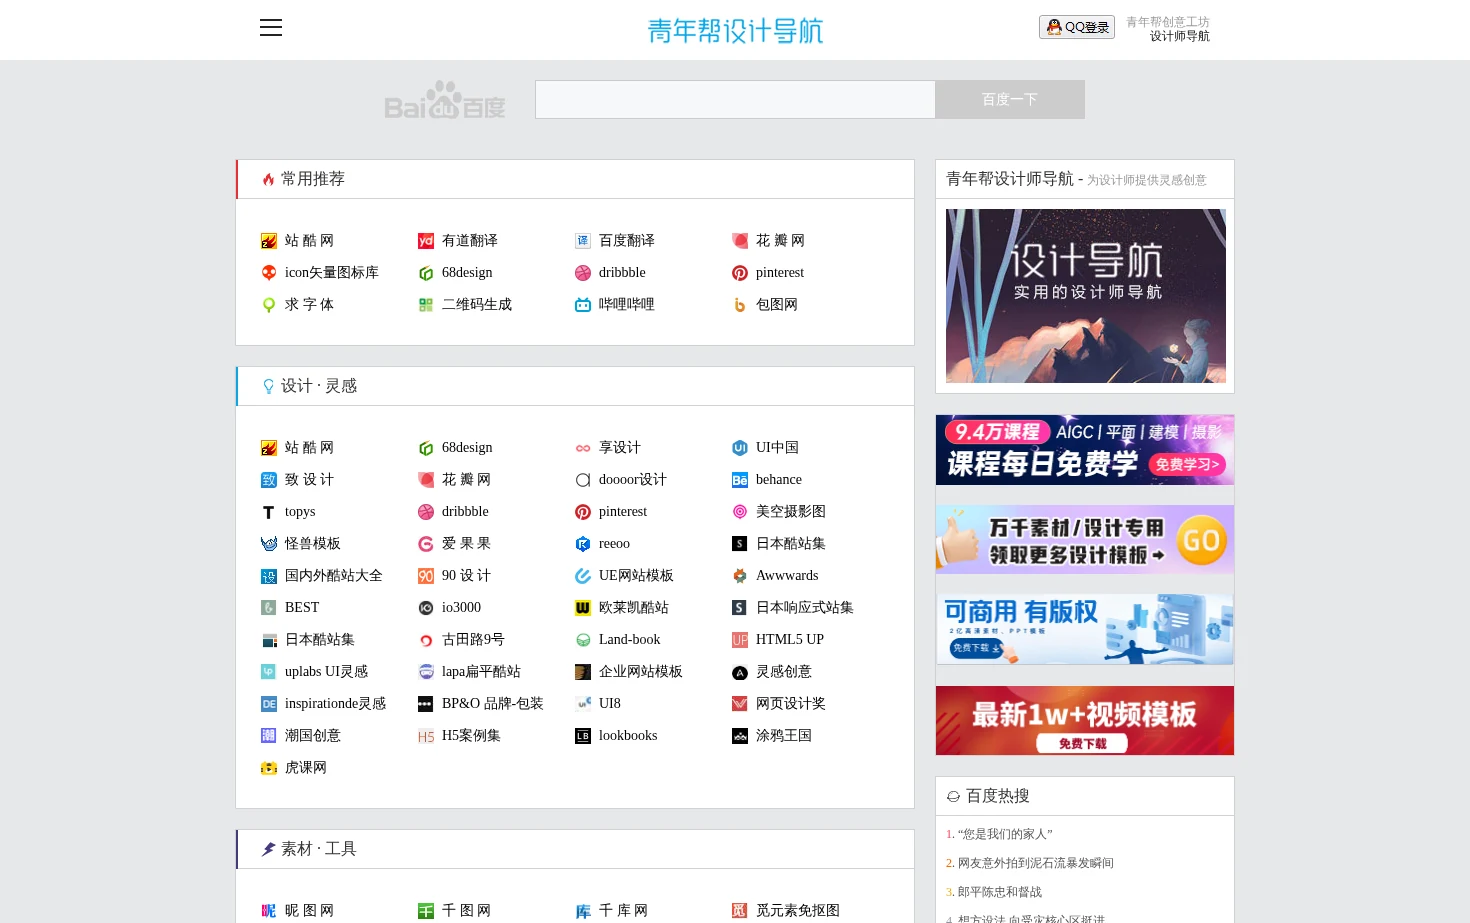
Task: Open the lookbooks link
Action: [x=628, y=736]
